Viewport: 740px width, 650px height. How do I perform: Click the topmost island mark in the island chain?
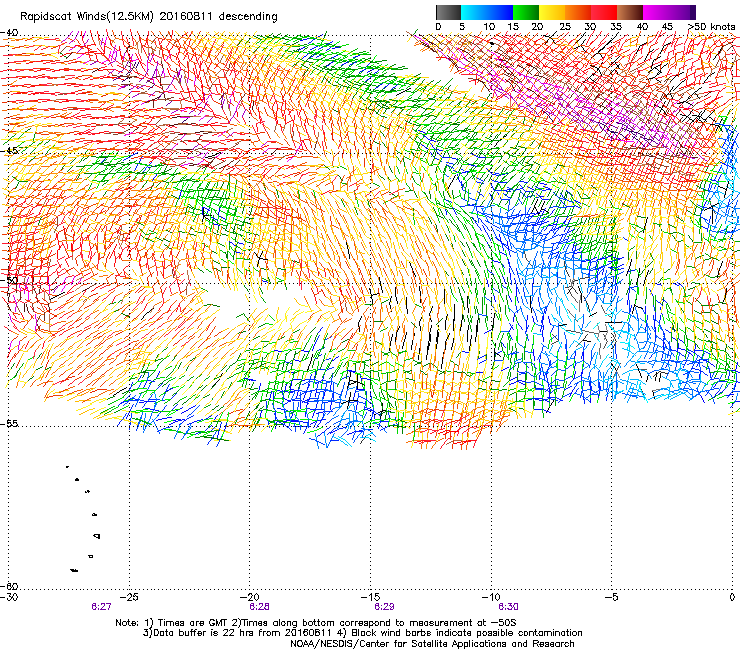coord(67,467)
